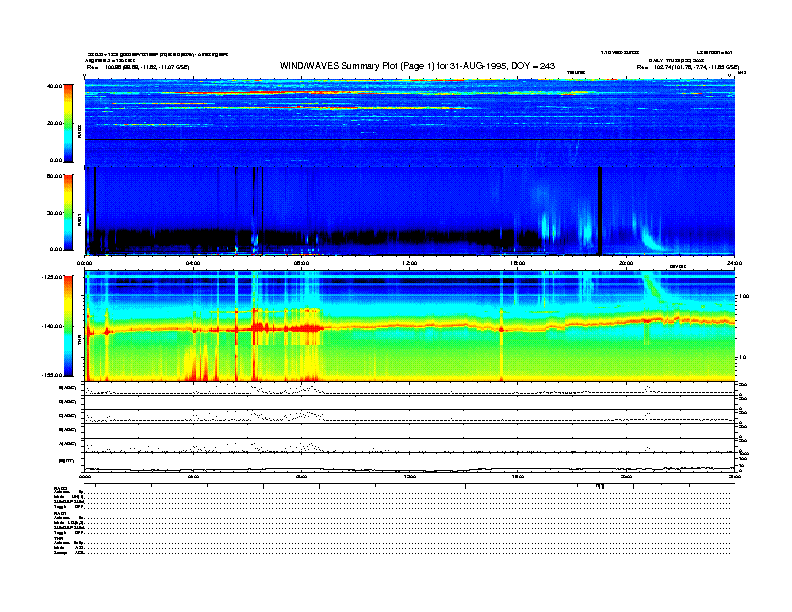This screenshot has width=792, height=612.
Task: Click the 30.00 label on RAD1 scale
Action: click(x=54, y=213)
